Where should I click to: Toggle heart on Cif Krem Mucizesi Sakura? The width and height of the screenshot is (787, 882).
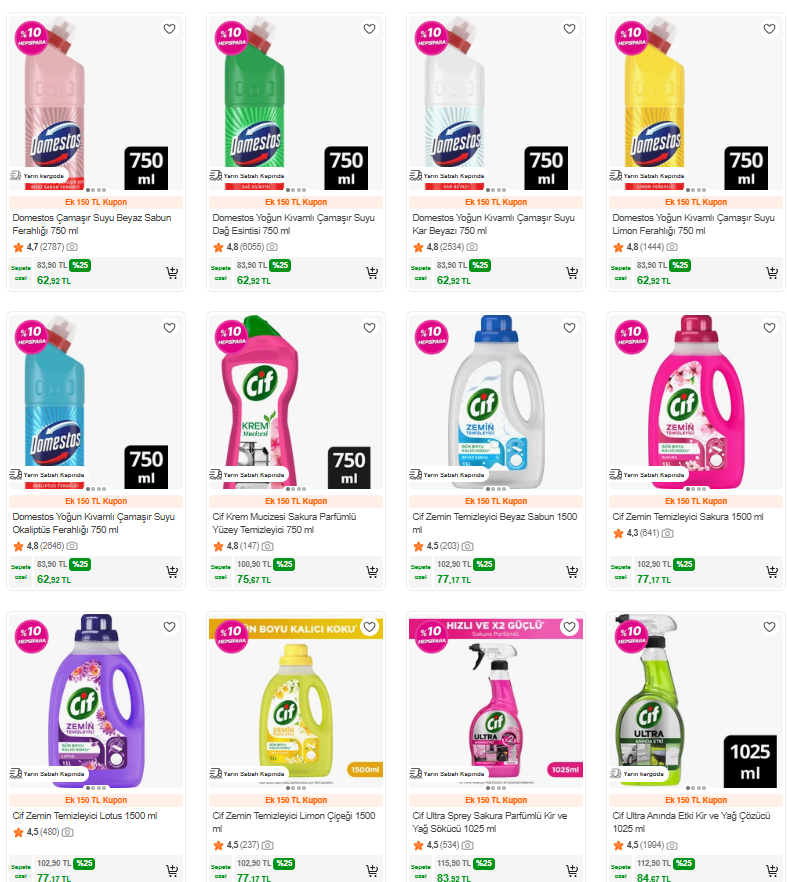click(x=369, y=328)
